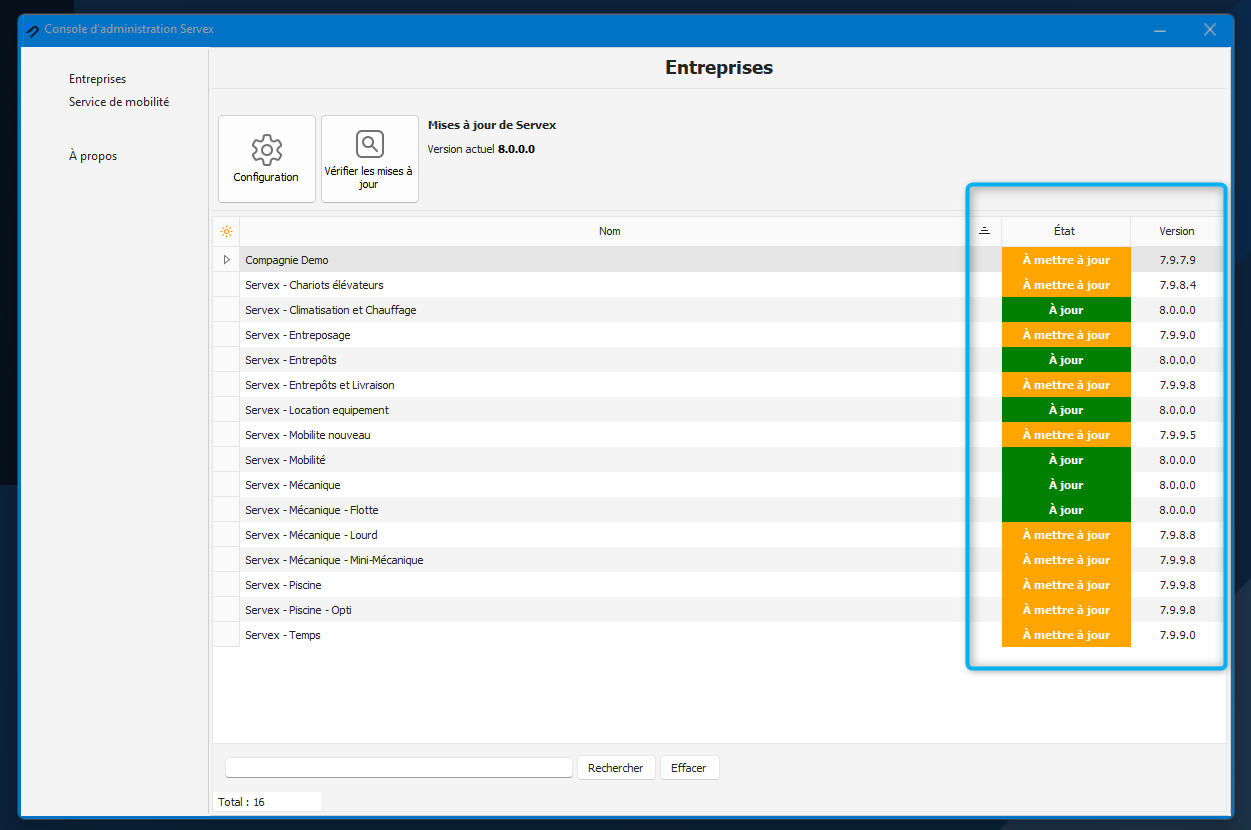Minimize the Servex console window
Viewport: 1251px width, 830px height.
[1160, 30]
